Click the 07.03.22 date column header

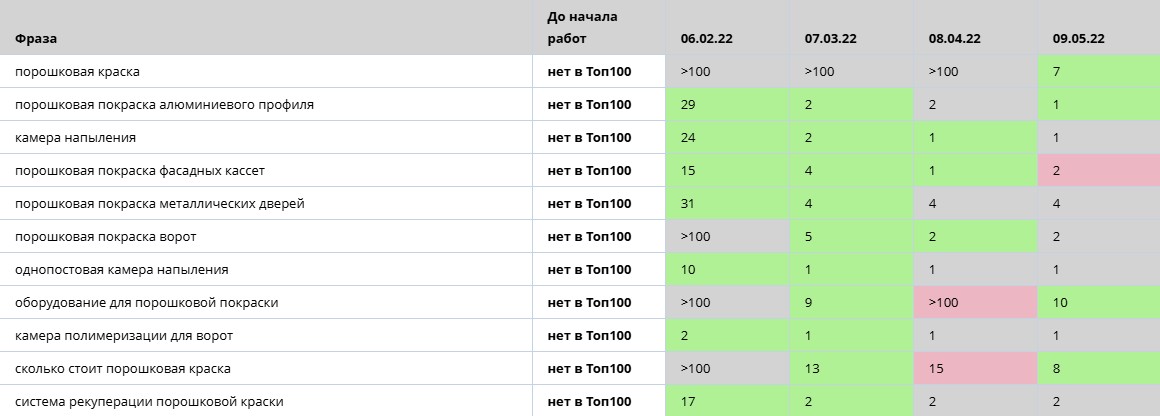click(x=831, y=39)
